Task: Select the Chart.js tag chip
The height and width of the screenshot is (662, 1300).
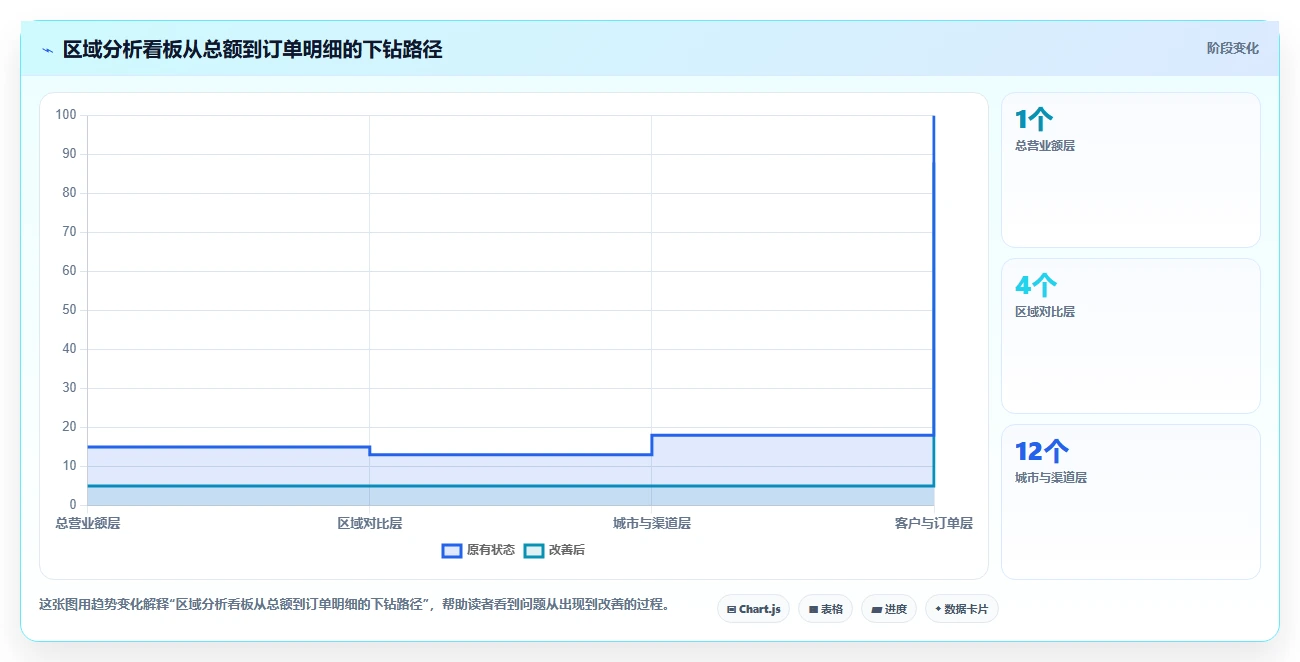Action: click(754, 609)
